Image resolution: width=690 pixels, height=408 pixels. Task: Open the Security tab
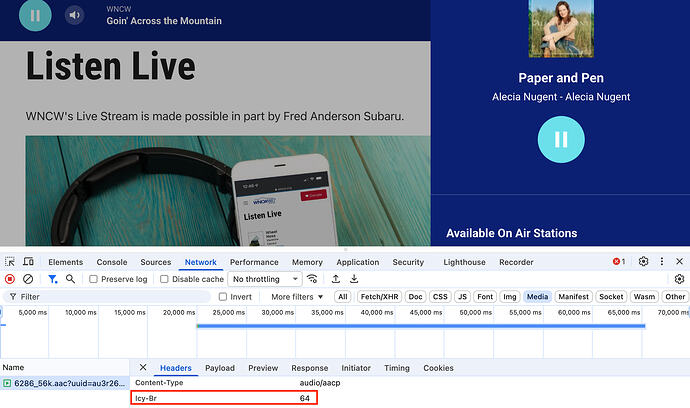408,262
